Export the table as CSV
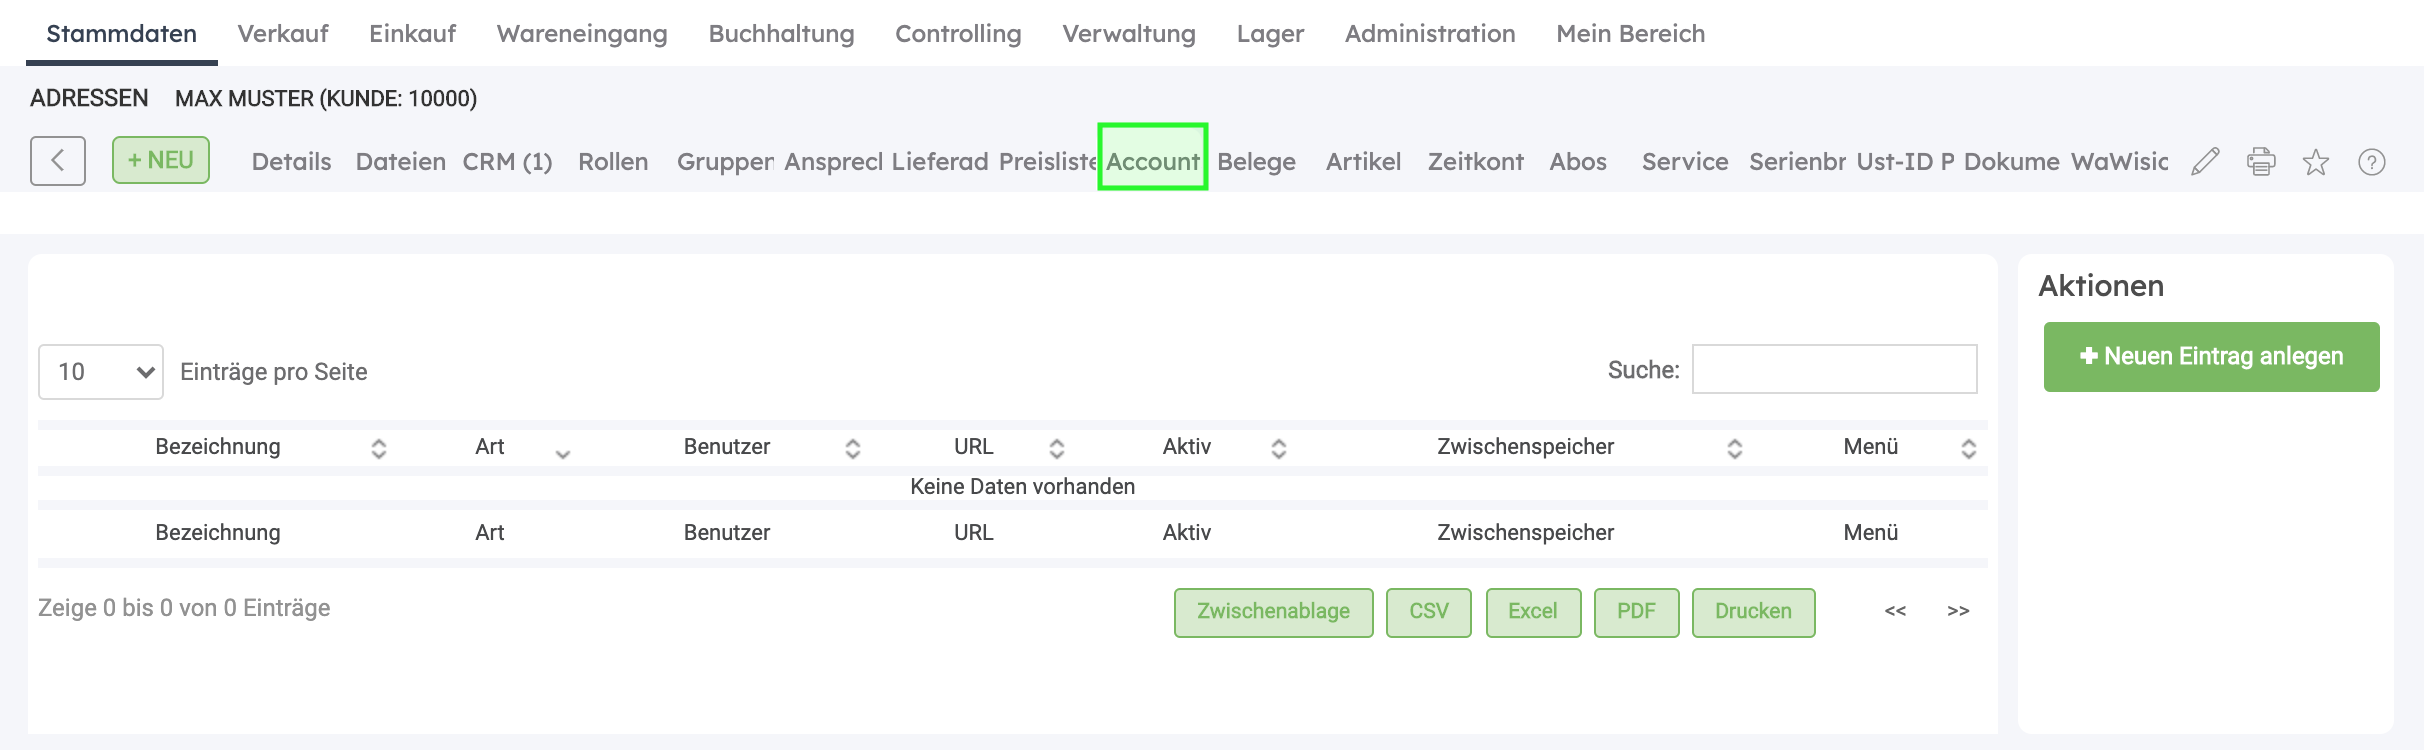Image resolution: width=2424 pixels, height=750 pixels. coord(1428,612)
